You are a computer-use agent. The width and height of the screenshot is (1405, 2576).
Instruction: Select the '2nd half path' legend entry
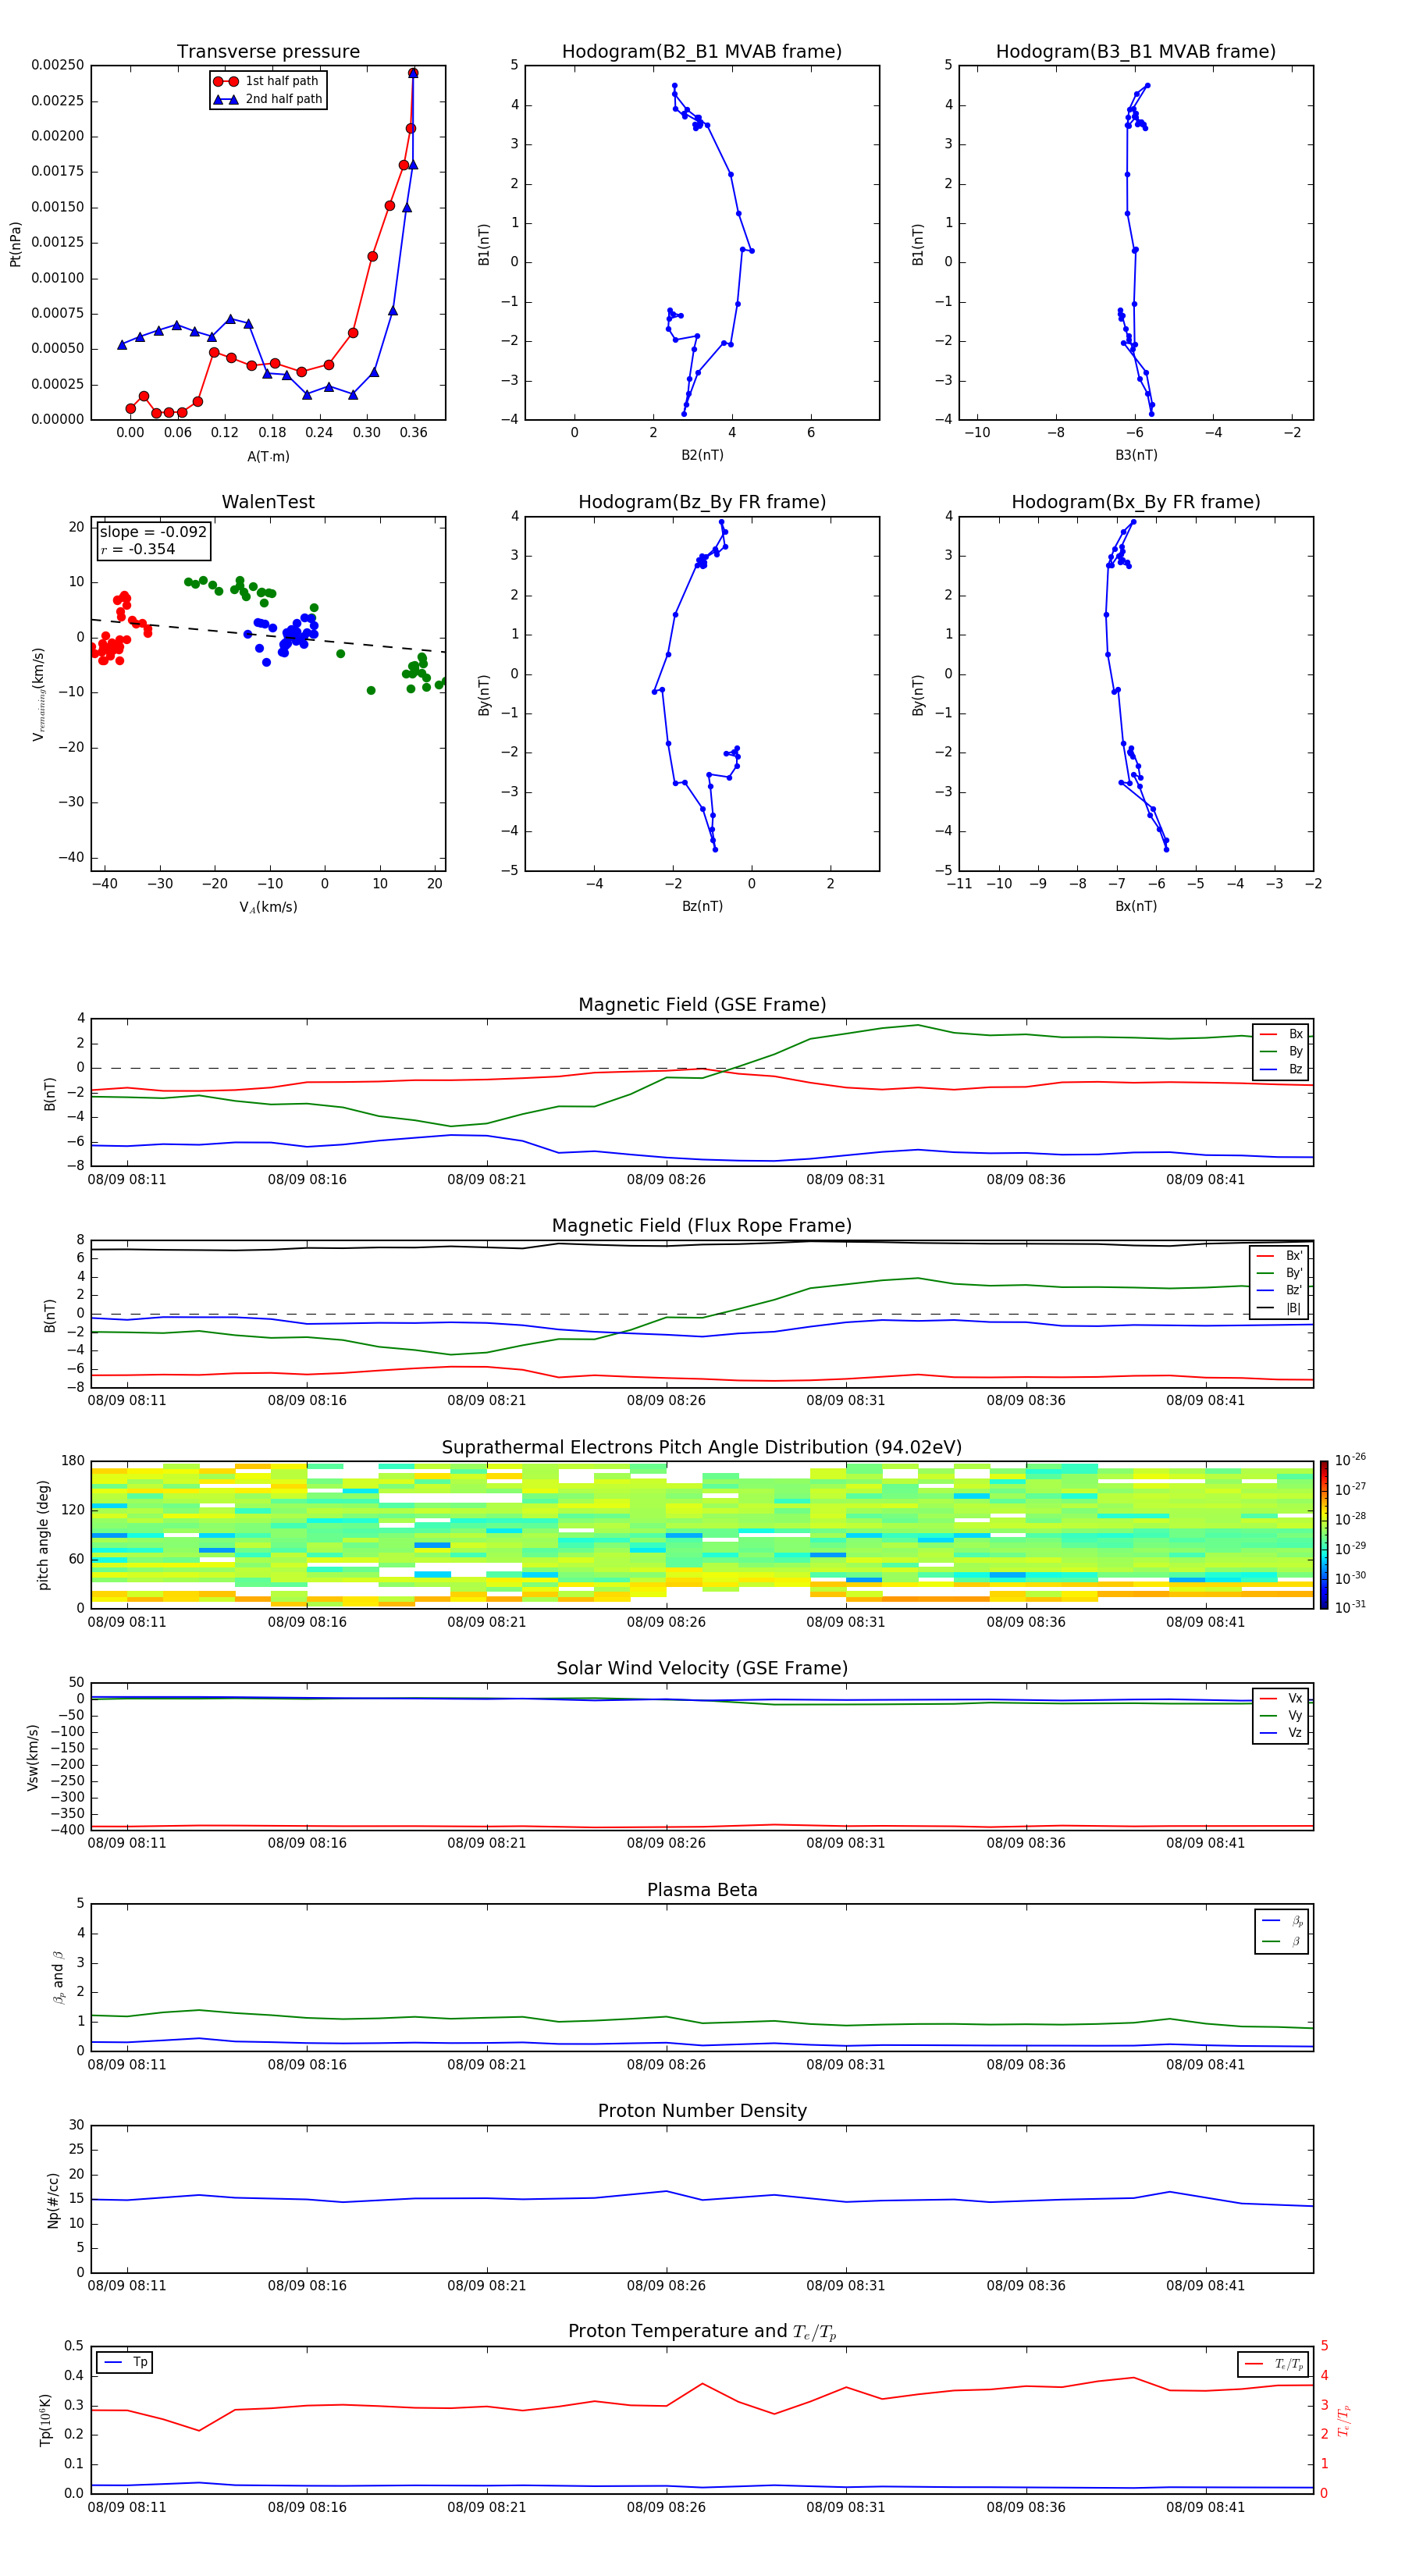268,99
